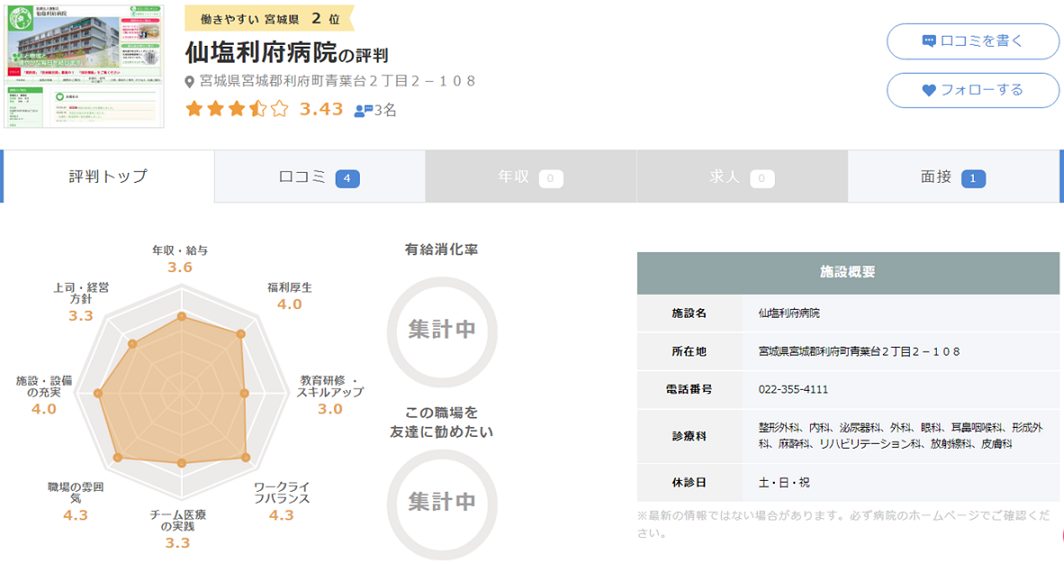Click the 有給消化率 heading
The height and width of the screenshot is (564, 1064).
click(442, 250)
